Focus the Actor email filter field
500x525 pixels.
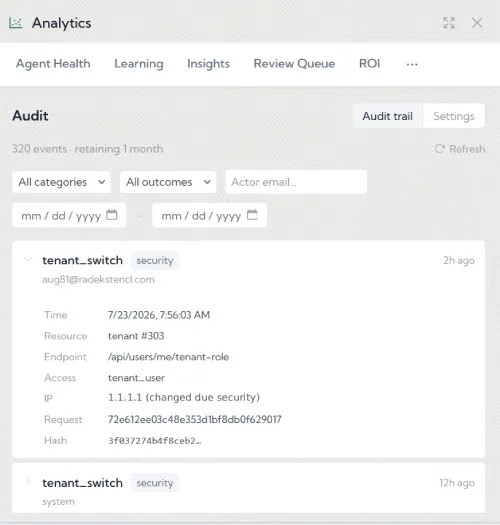296,182
